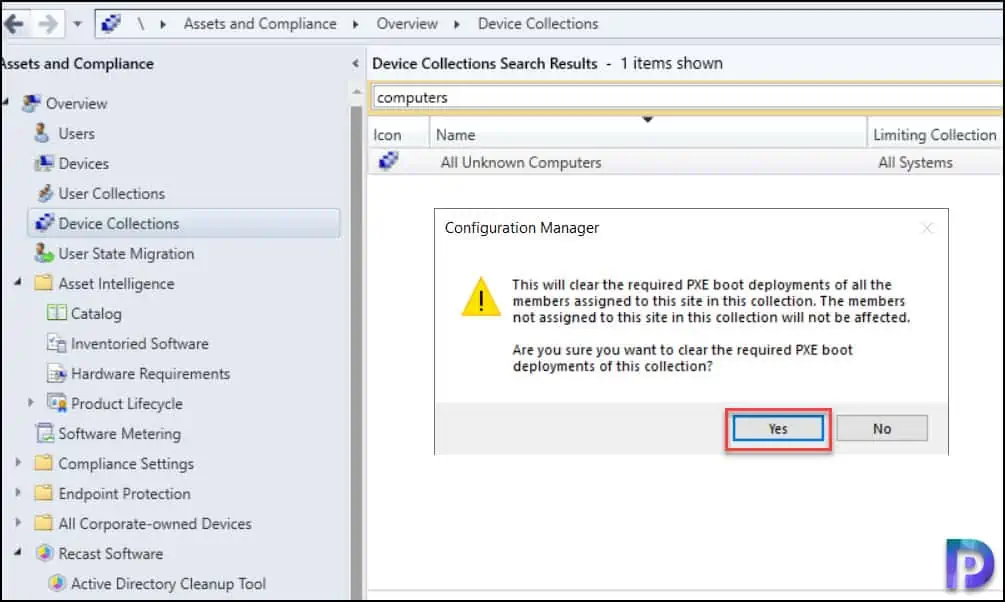Screen dimensions: 1005x602
Task: Click the Inventoried Software icon
Action: 56,343
